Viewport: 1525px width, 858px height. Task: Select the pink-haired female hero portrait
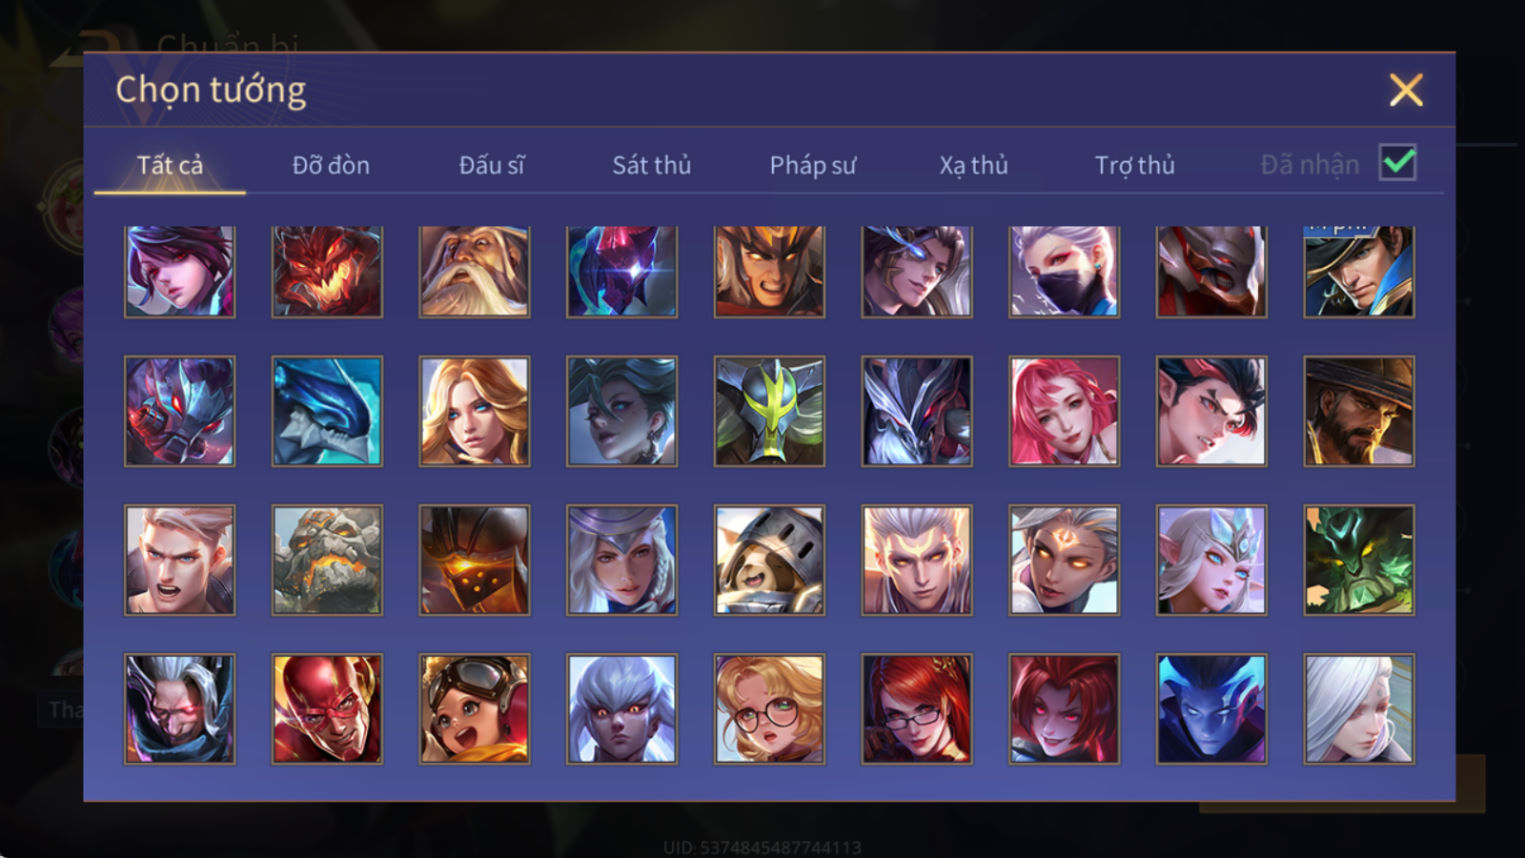click(x=1064, y=411)
